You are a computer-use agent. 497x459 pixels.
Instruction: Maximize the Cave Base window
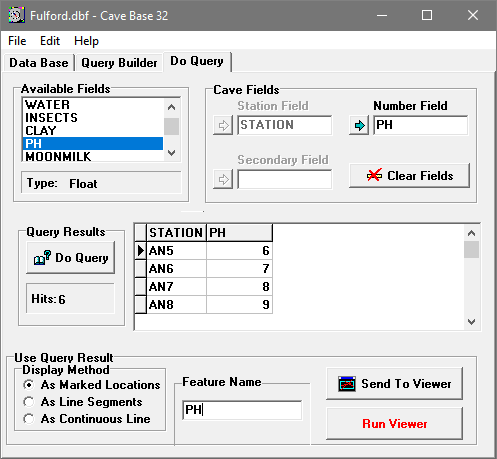(427, 15)
